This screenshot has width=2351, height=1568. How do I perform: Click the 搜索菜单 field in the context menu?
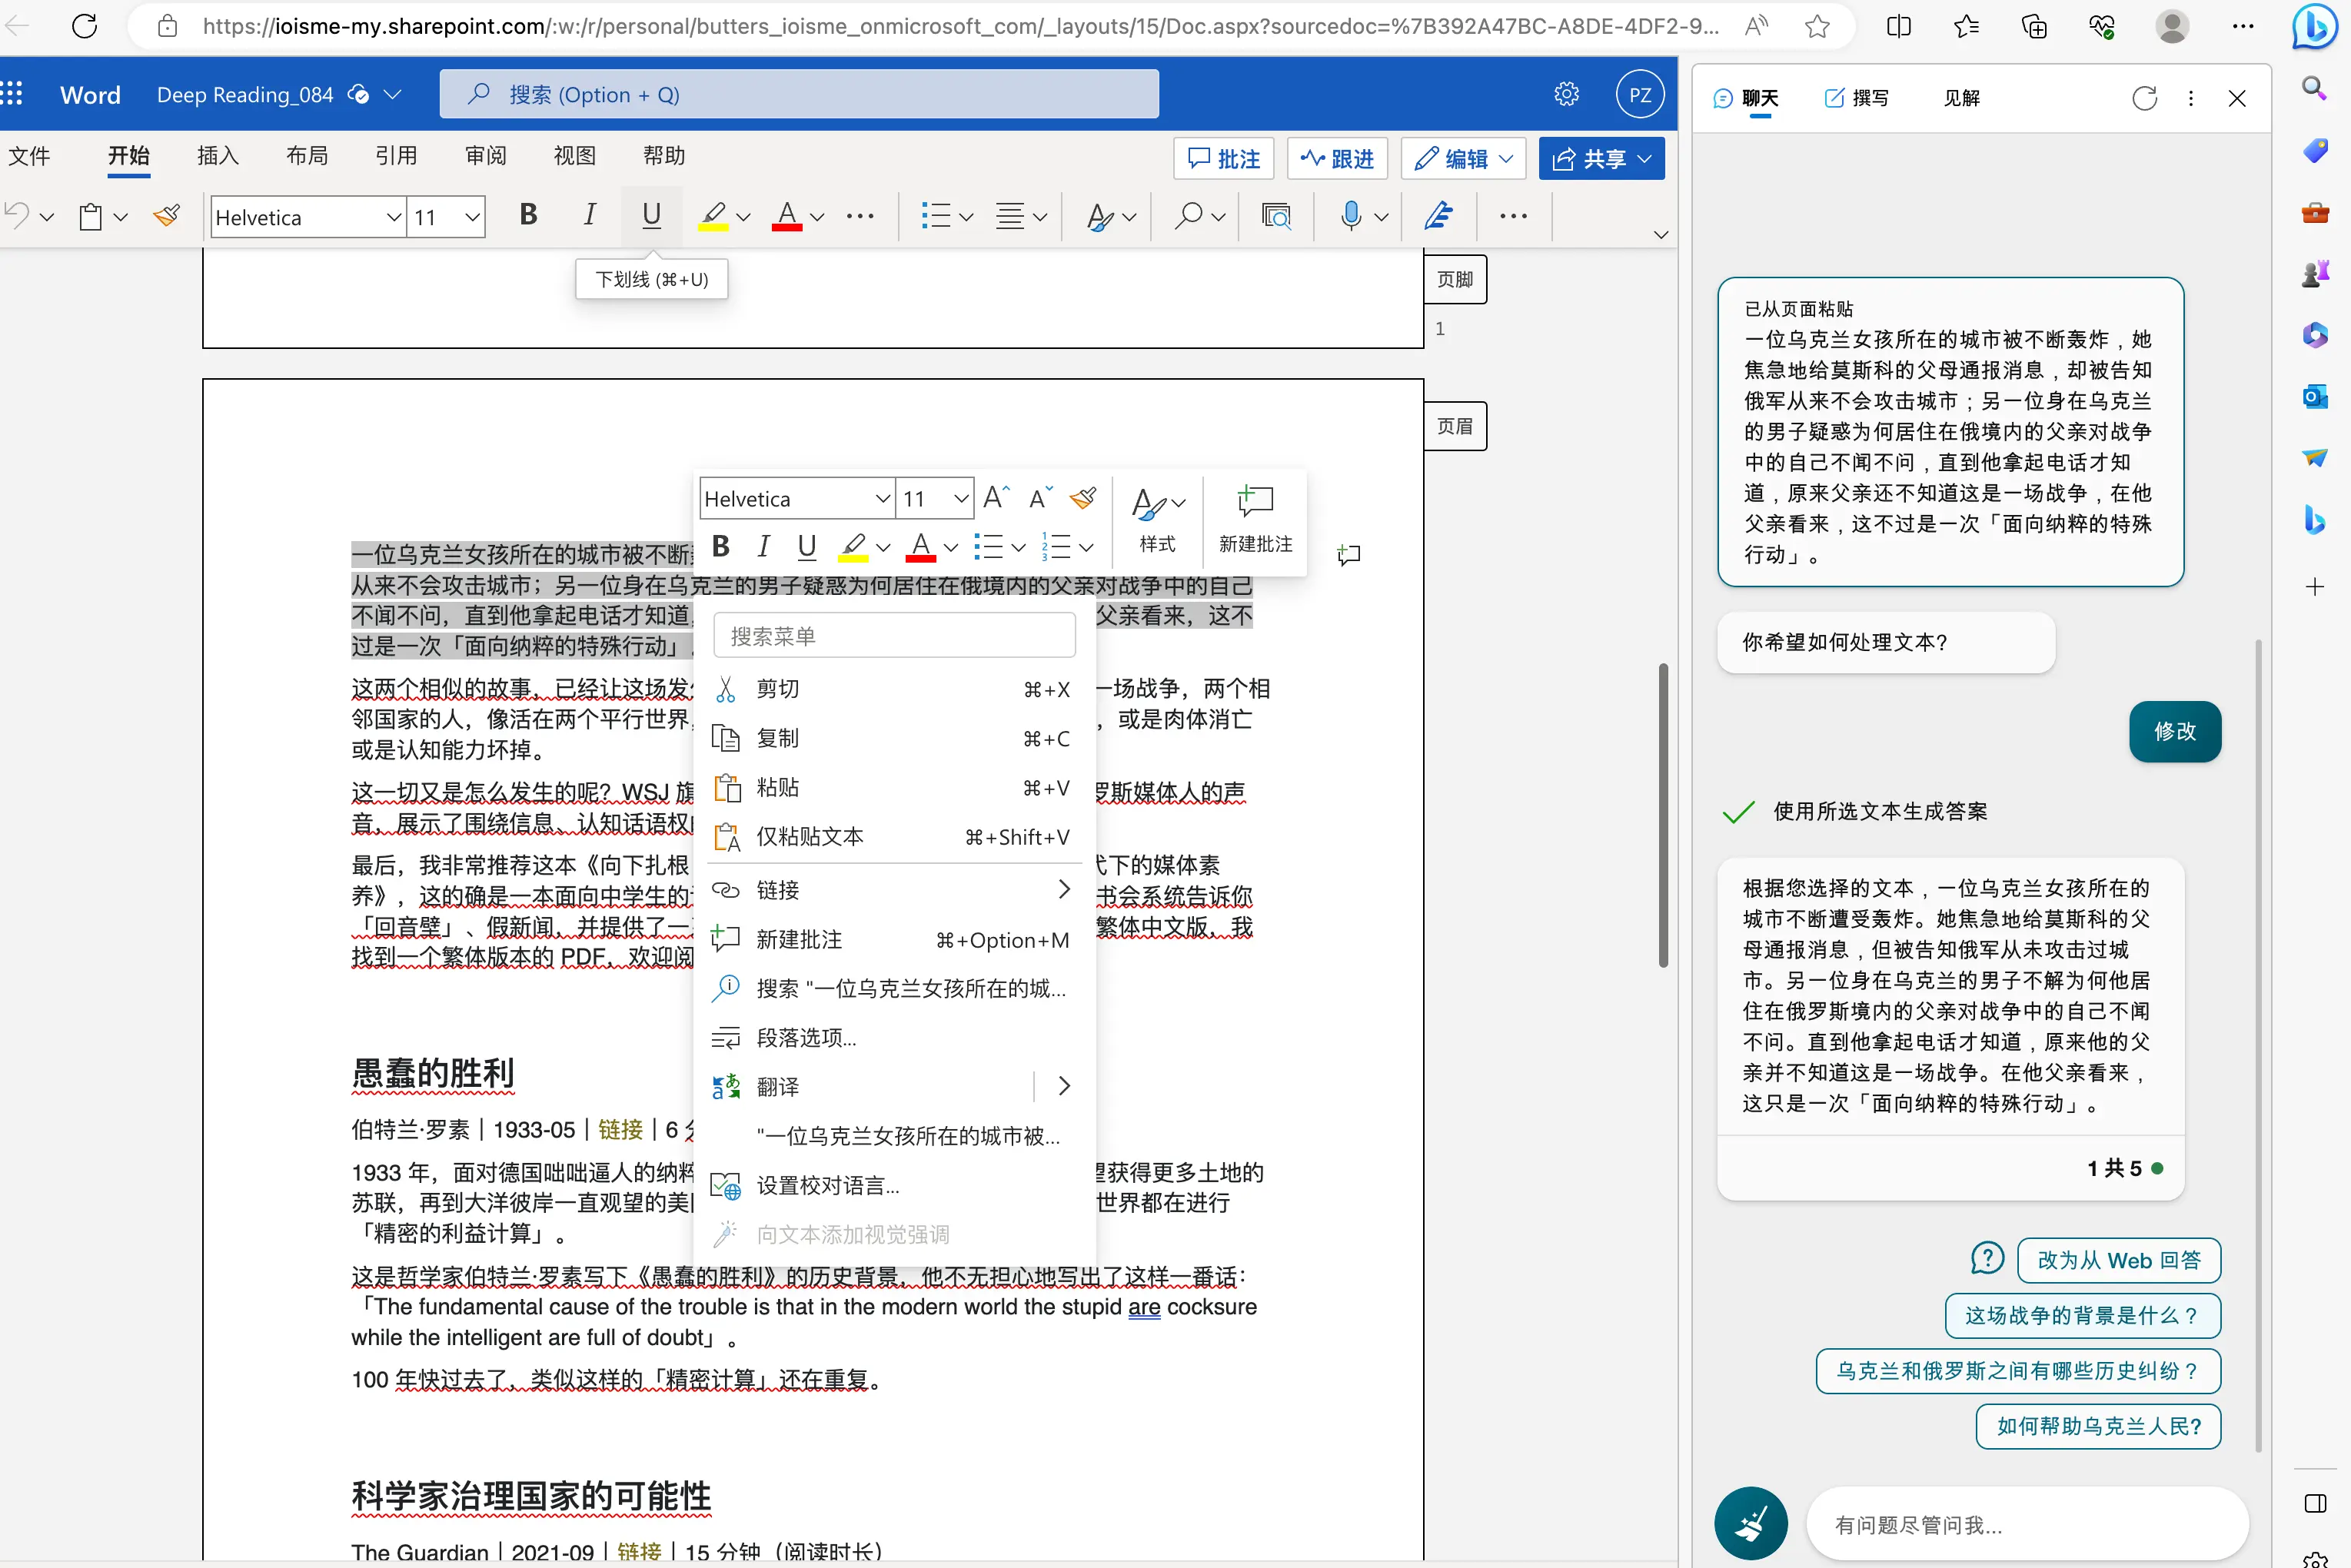(x=894, y=636)
